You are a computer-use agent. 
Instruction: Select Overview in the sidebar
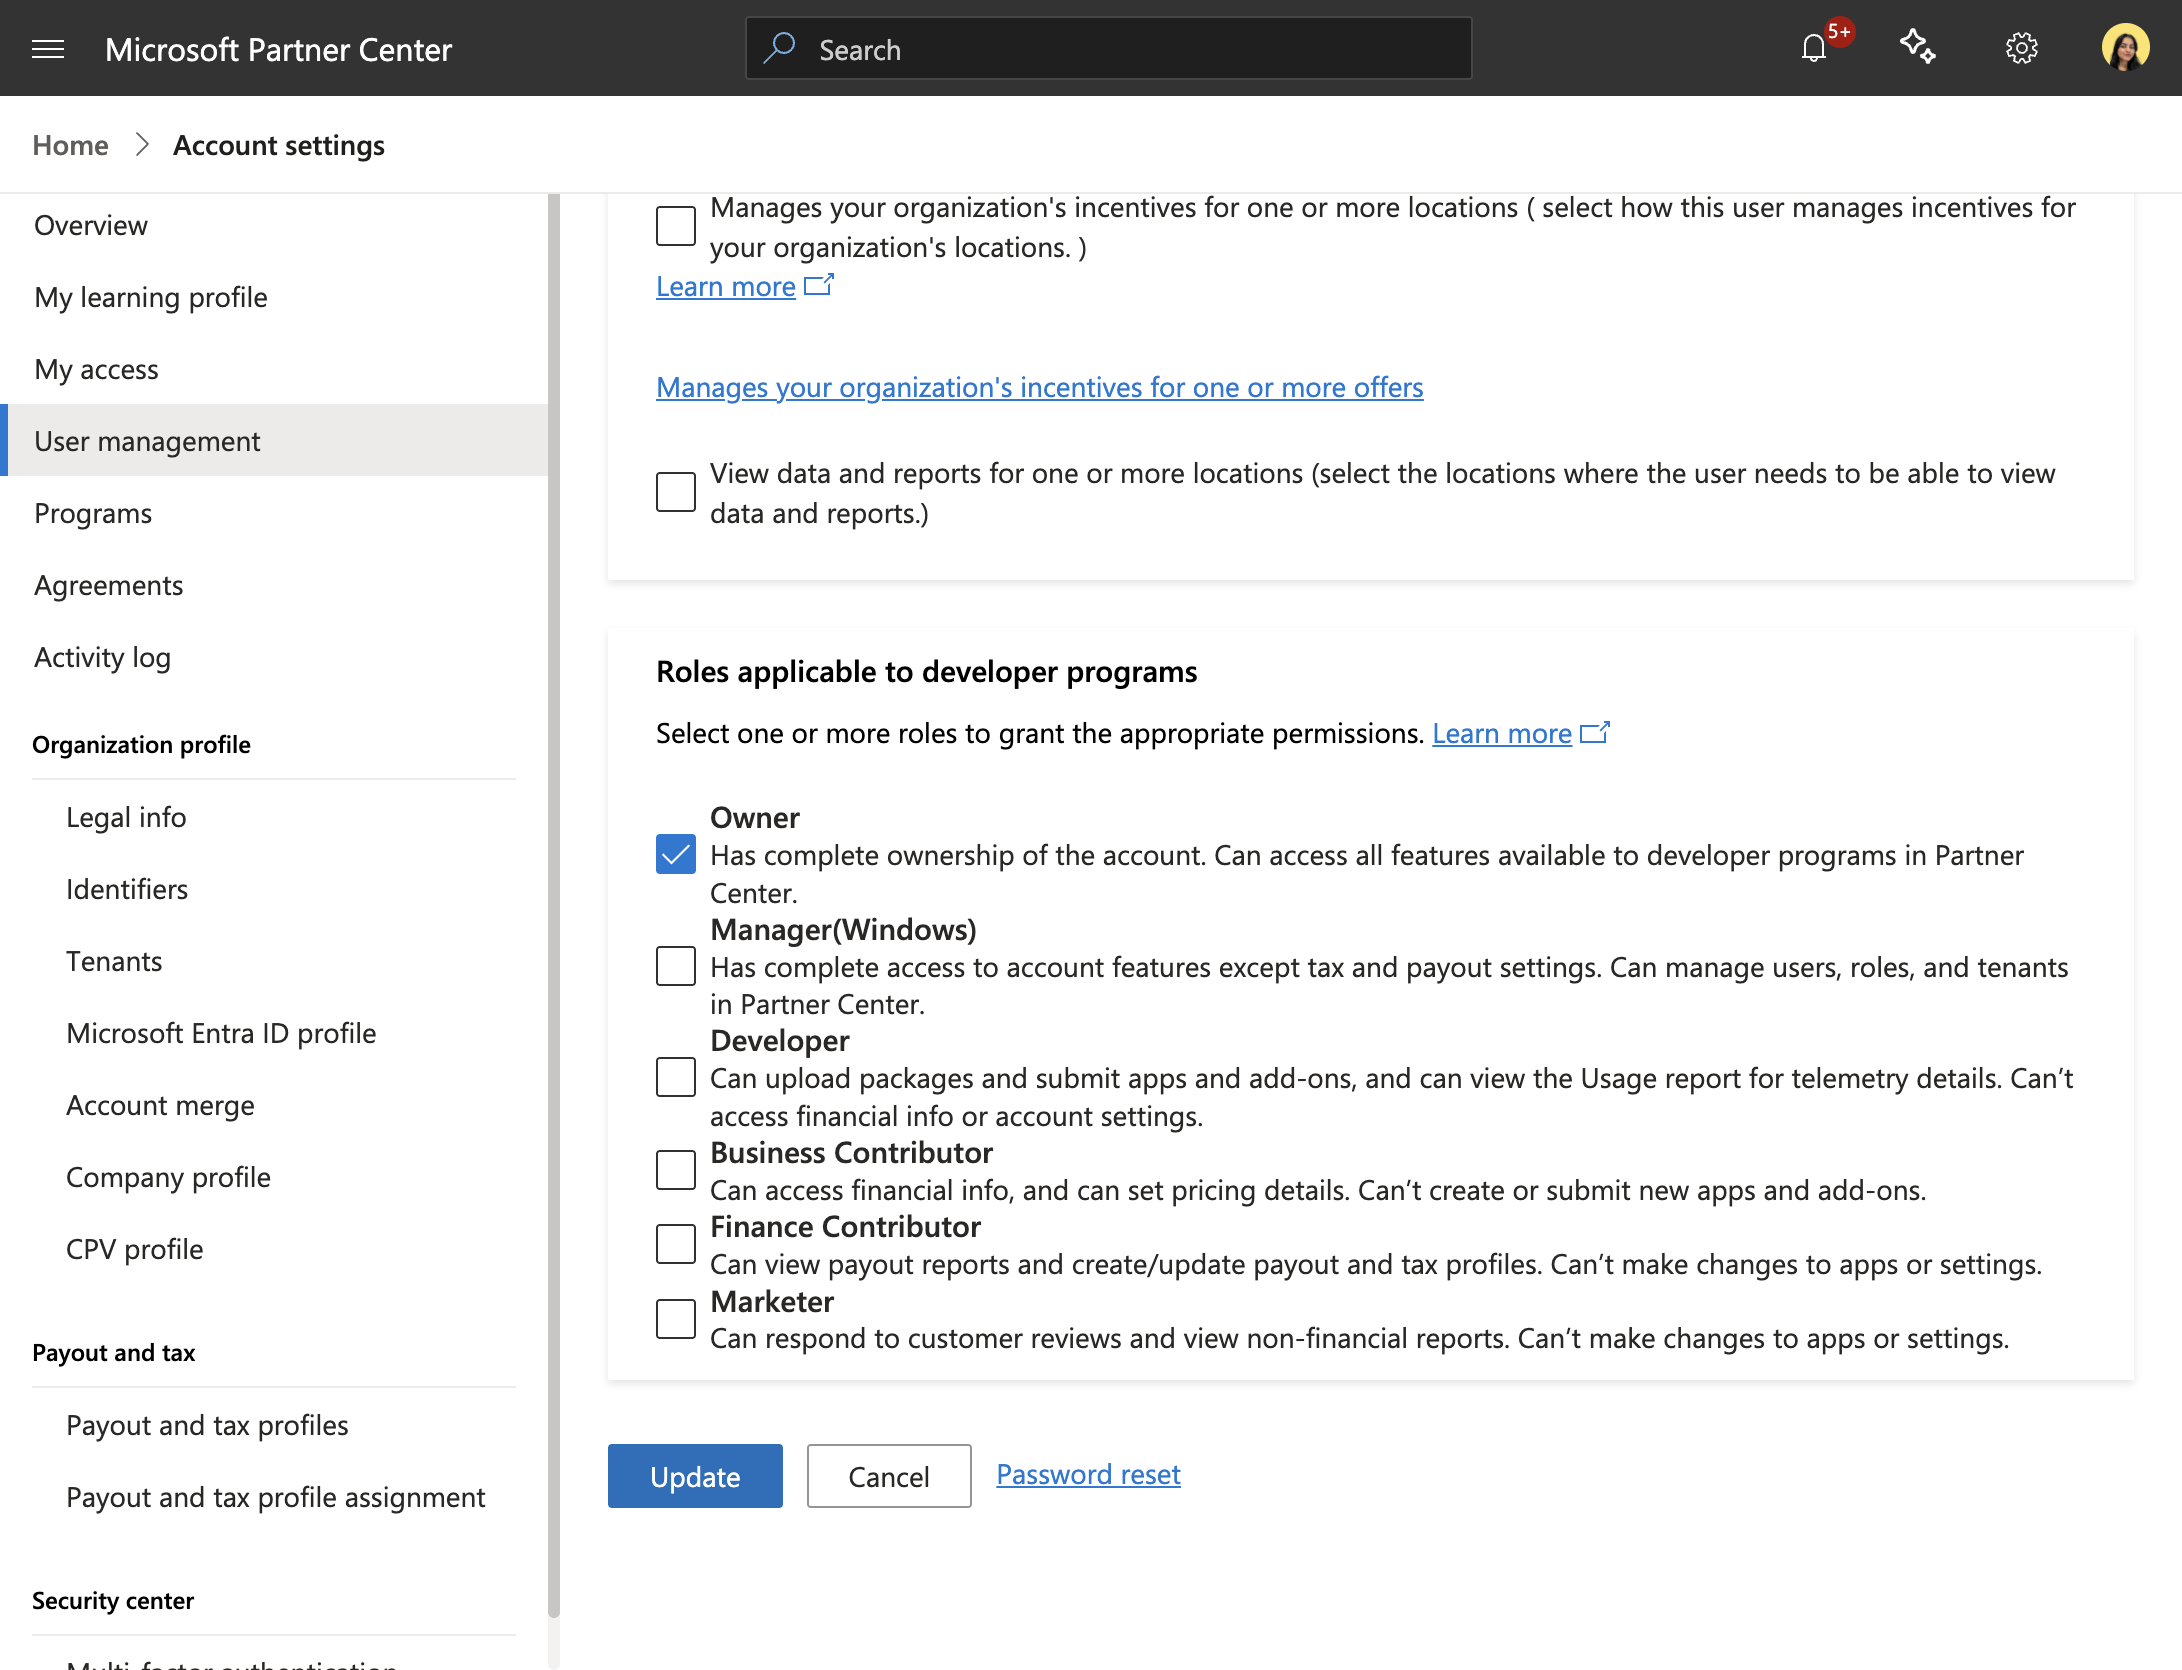274,225
